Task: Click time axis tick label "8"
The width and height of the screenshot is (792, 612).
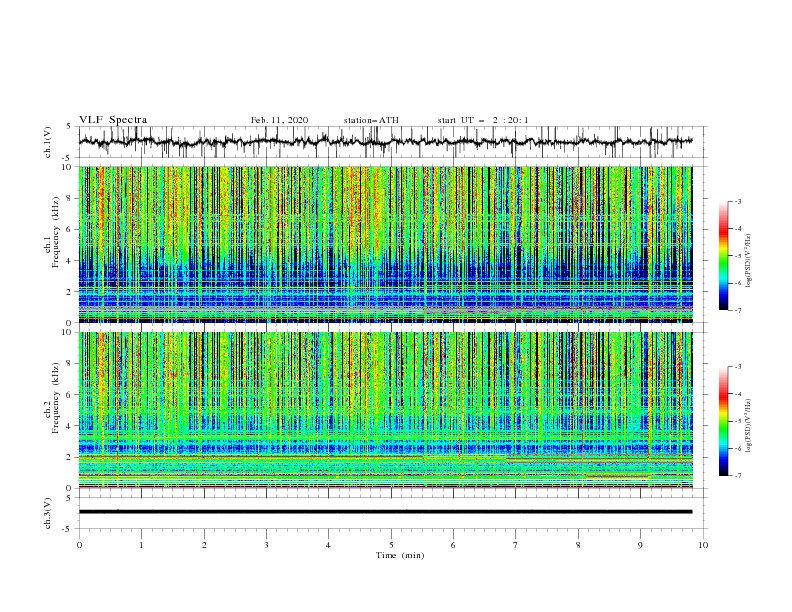Action: (x=578, y=545)
